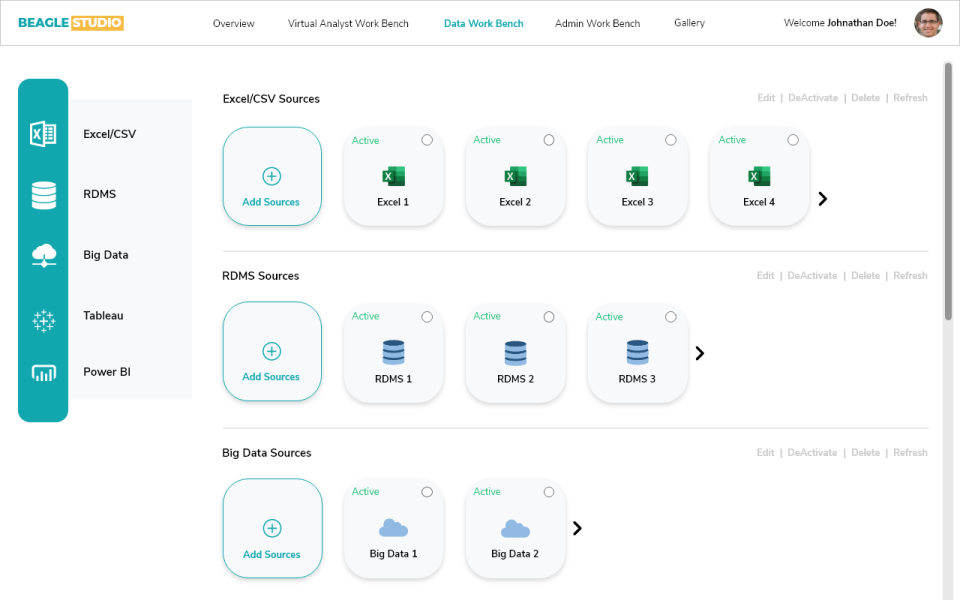Go to the Gallery tab
This screenshot has width=960, height=600.
689,23
